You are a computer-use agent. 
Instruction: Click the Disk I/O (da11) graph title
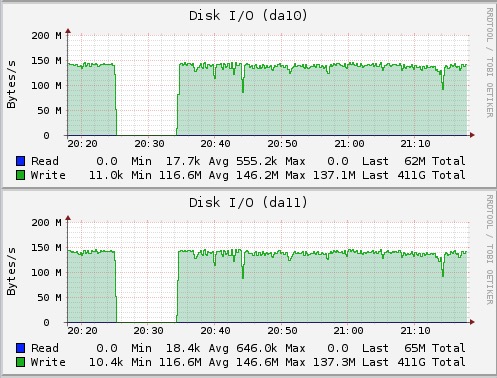(248, 203)
